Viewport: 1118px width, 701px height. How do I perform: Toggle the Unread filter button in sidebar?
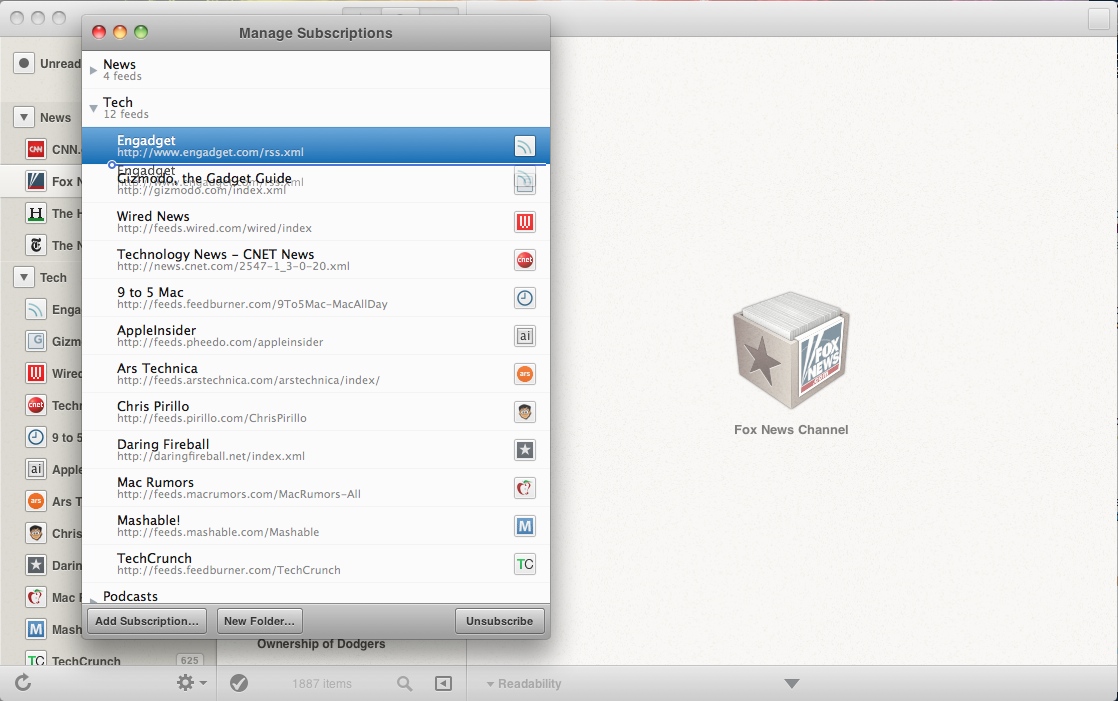tap(24, 63)
